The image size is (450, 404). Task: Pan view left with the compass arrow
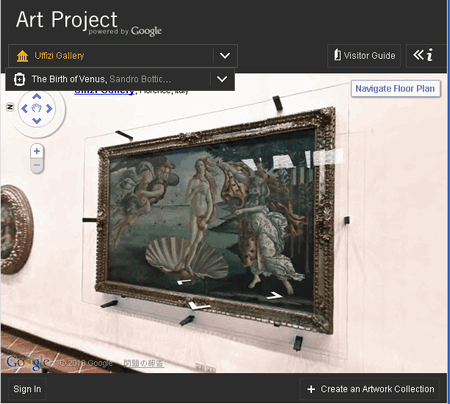coord(24,109)
